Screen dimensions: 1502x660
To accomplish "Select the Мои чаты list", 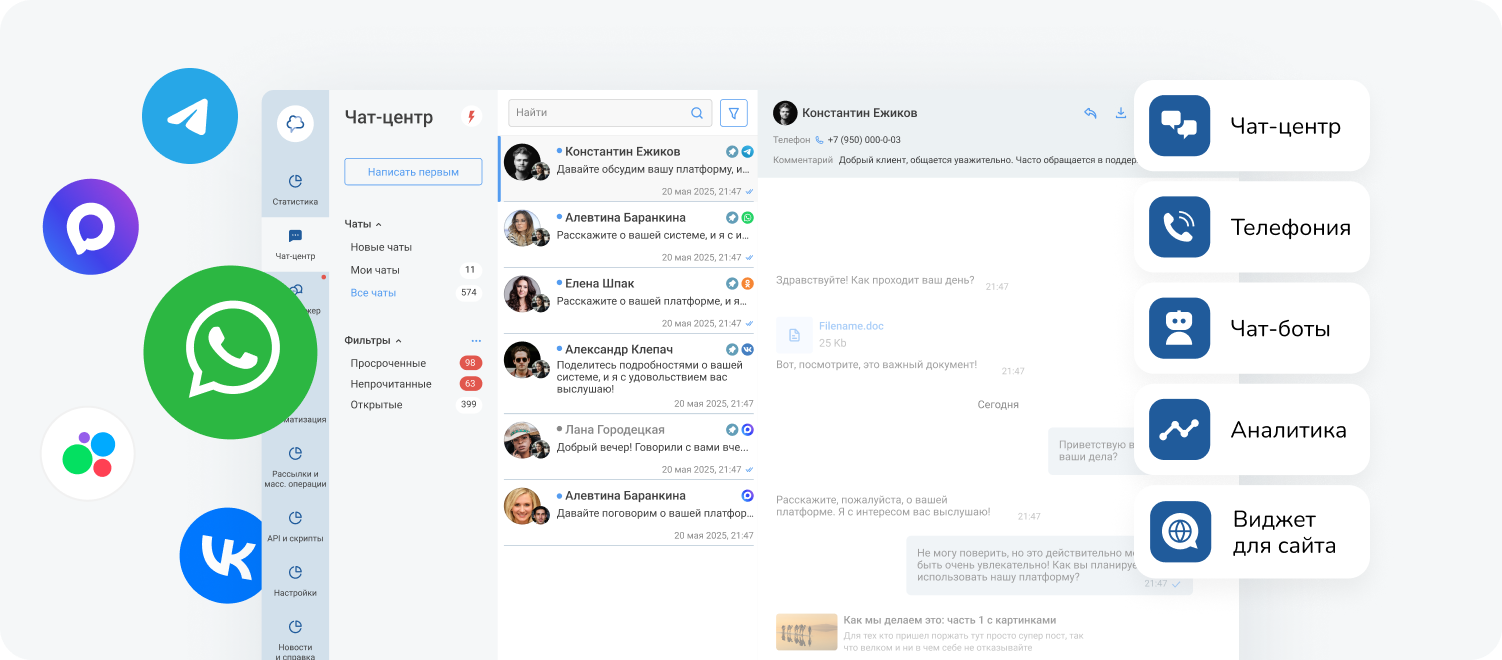I will [x=375, y=270].
